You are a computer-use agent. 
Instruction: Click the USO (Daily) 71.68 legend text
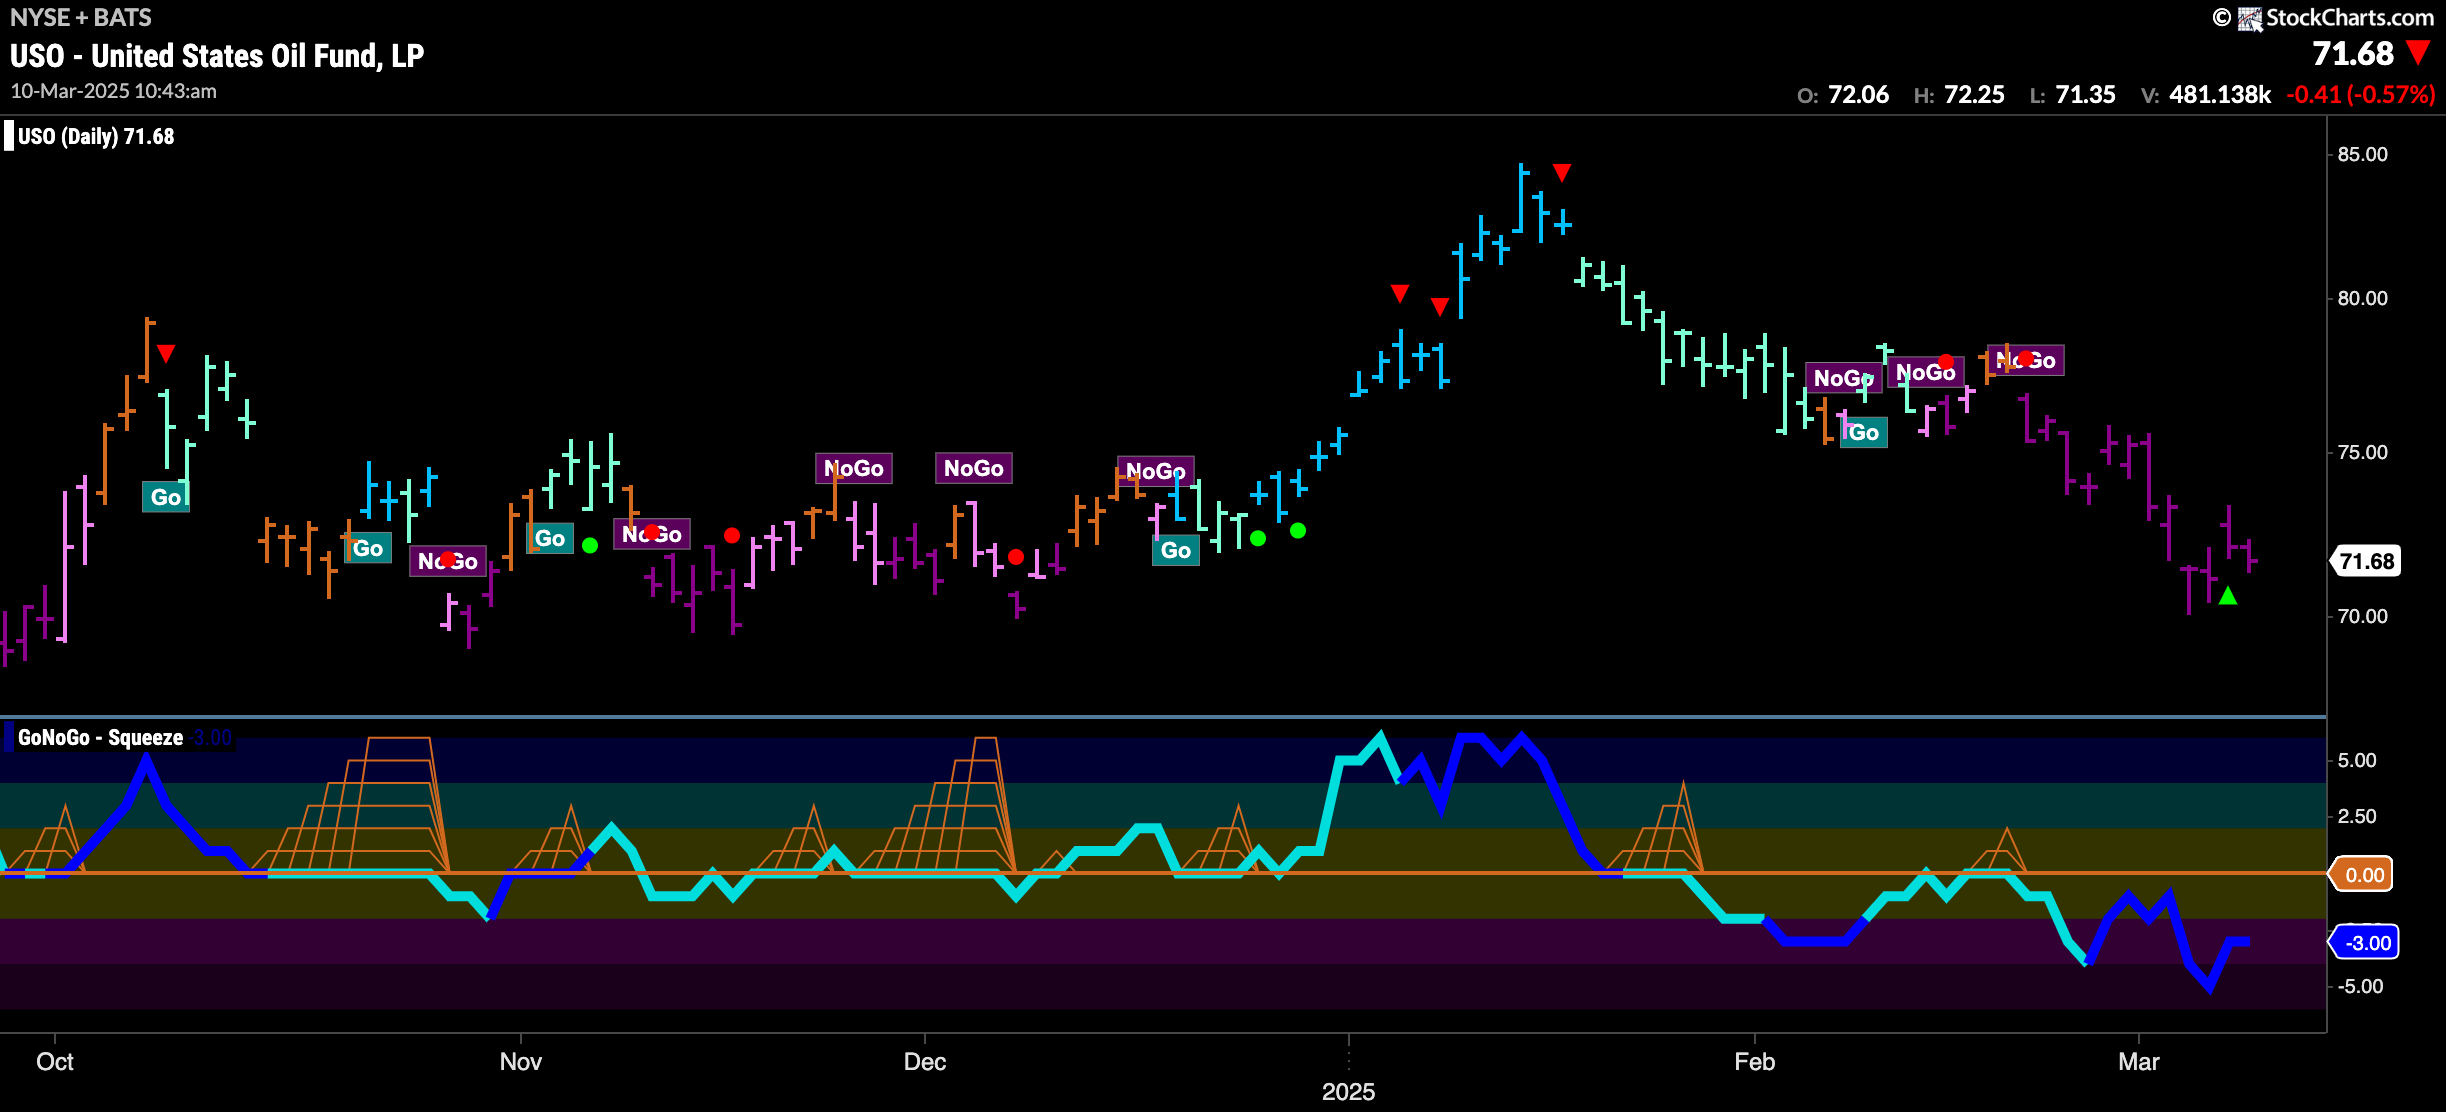tap(96, 136)
